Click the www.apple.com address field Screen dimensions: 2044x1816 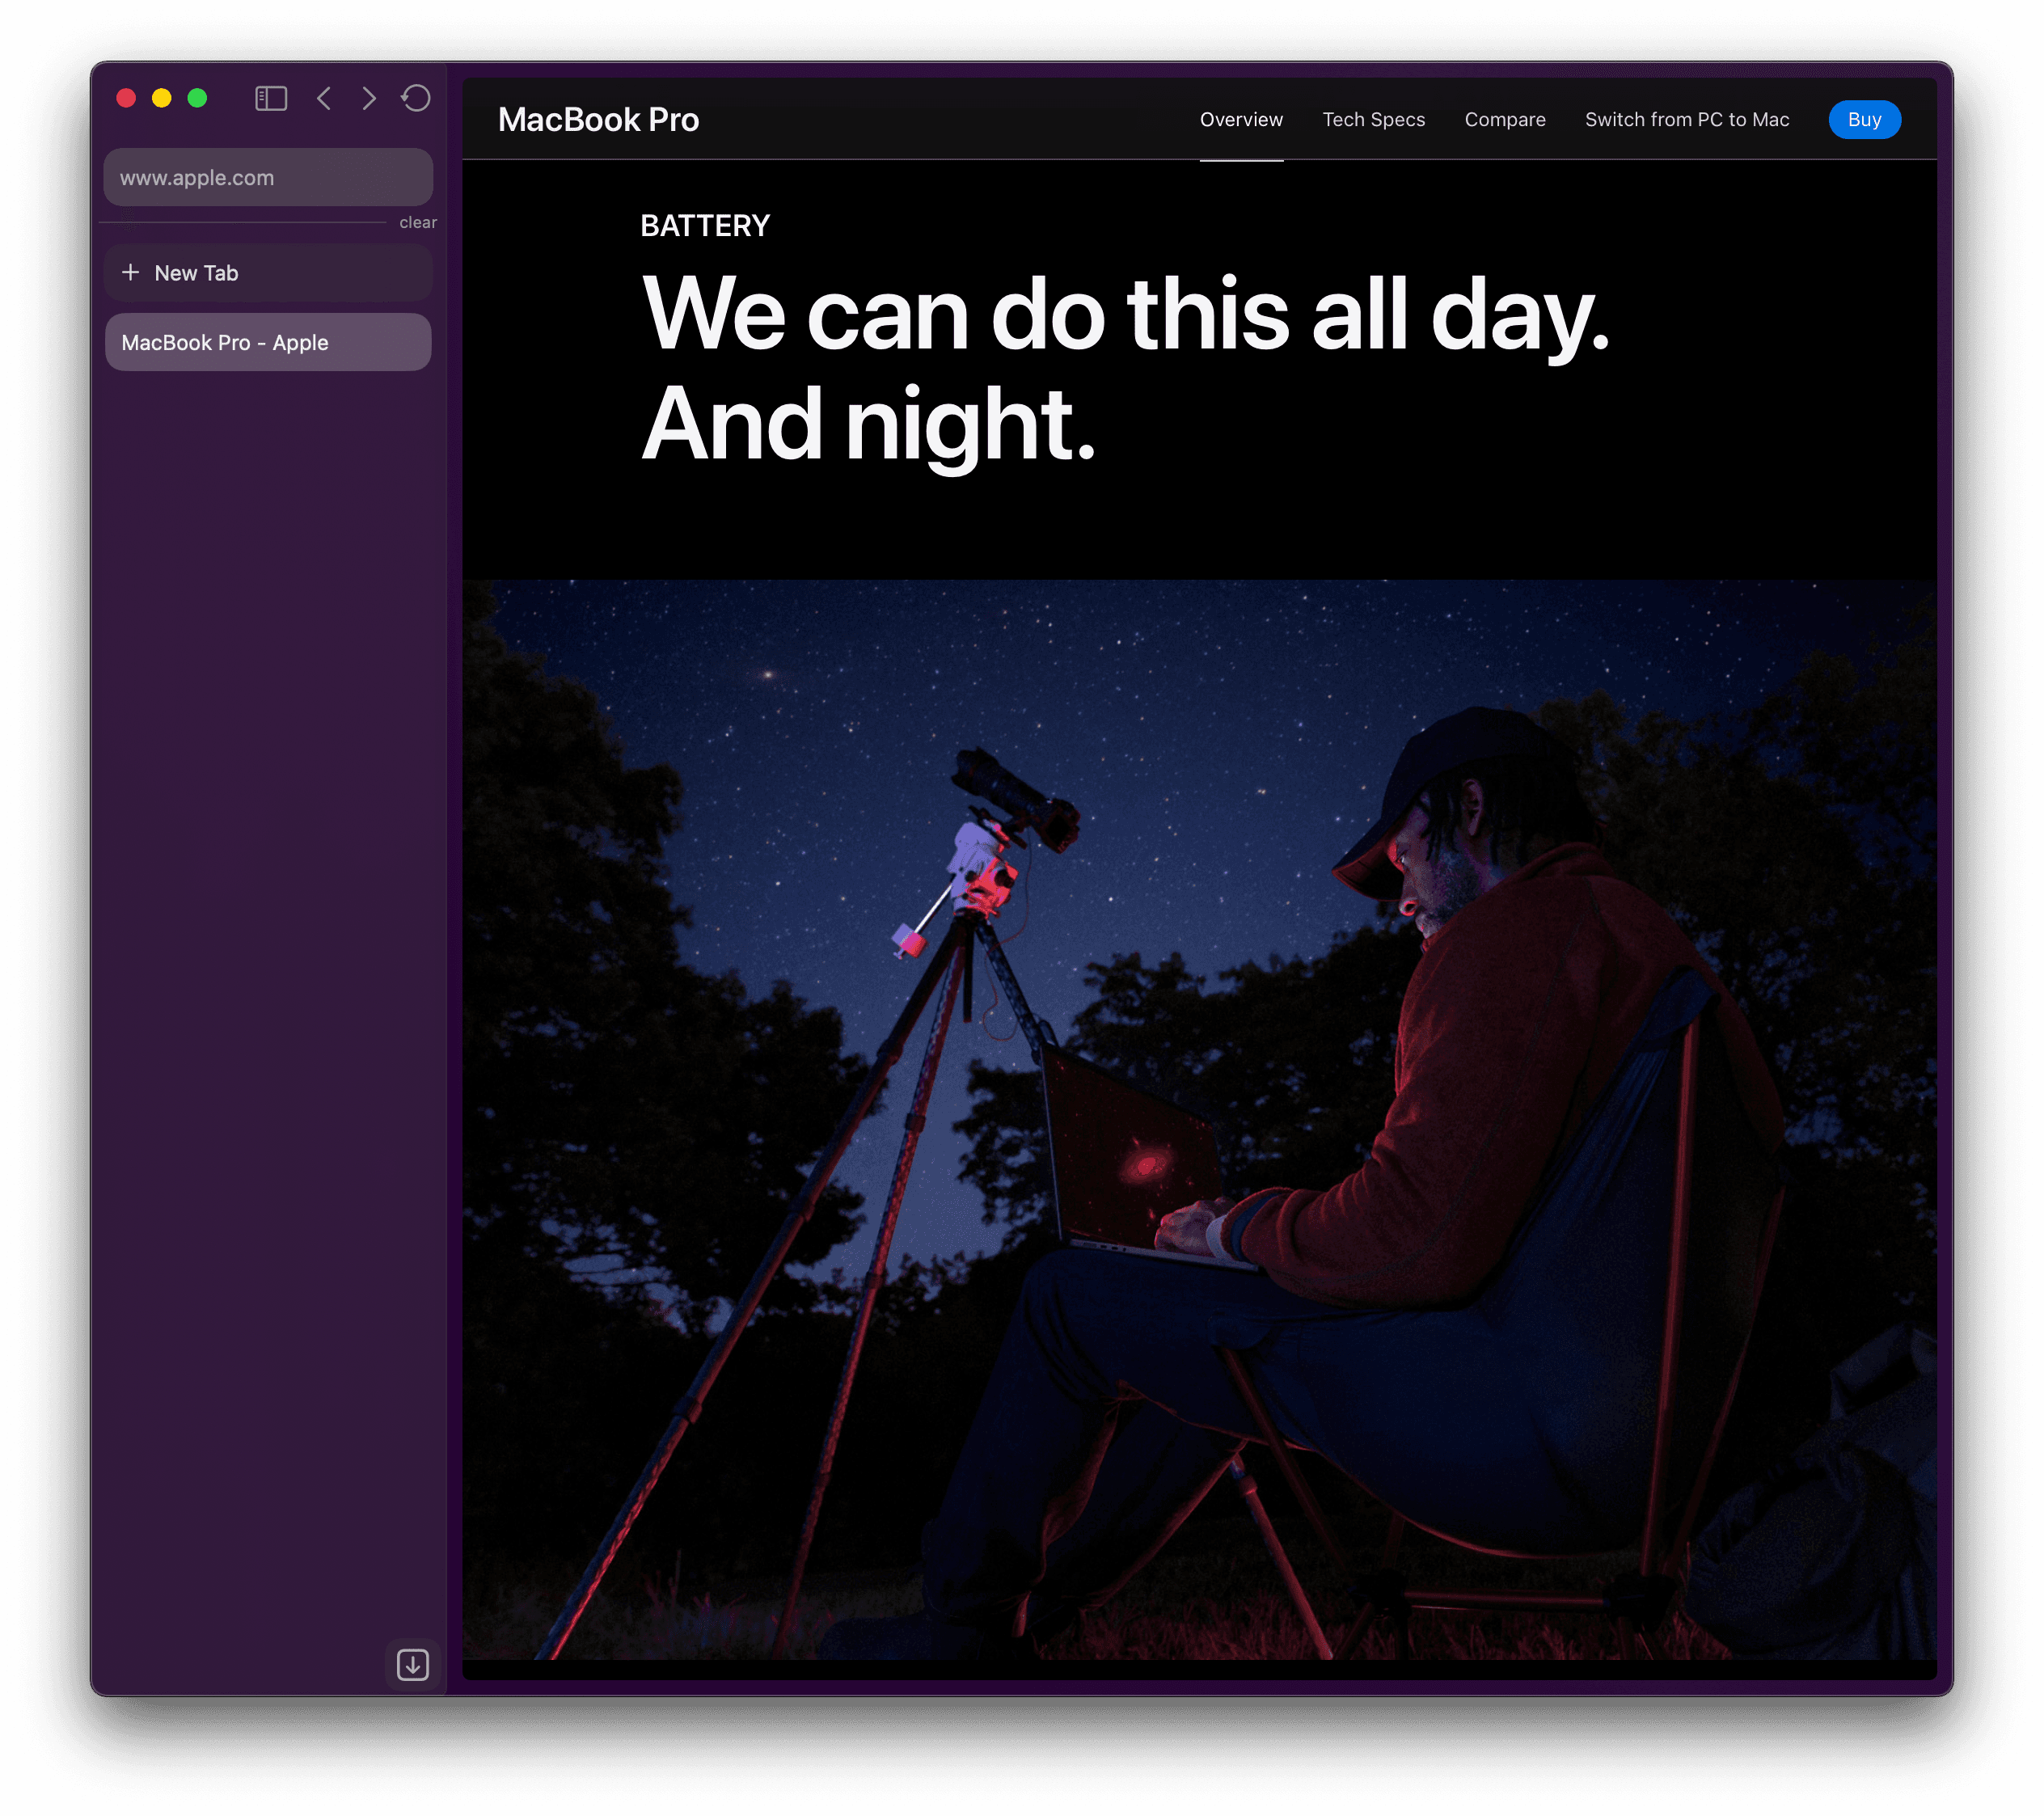pyautogui.click(x=268, y=178)
